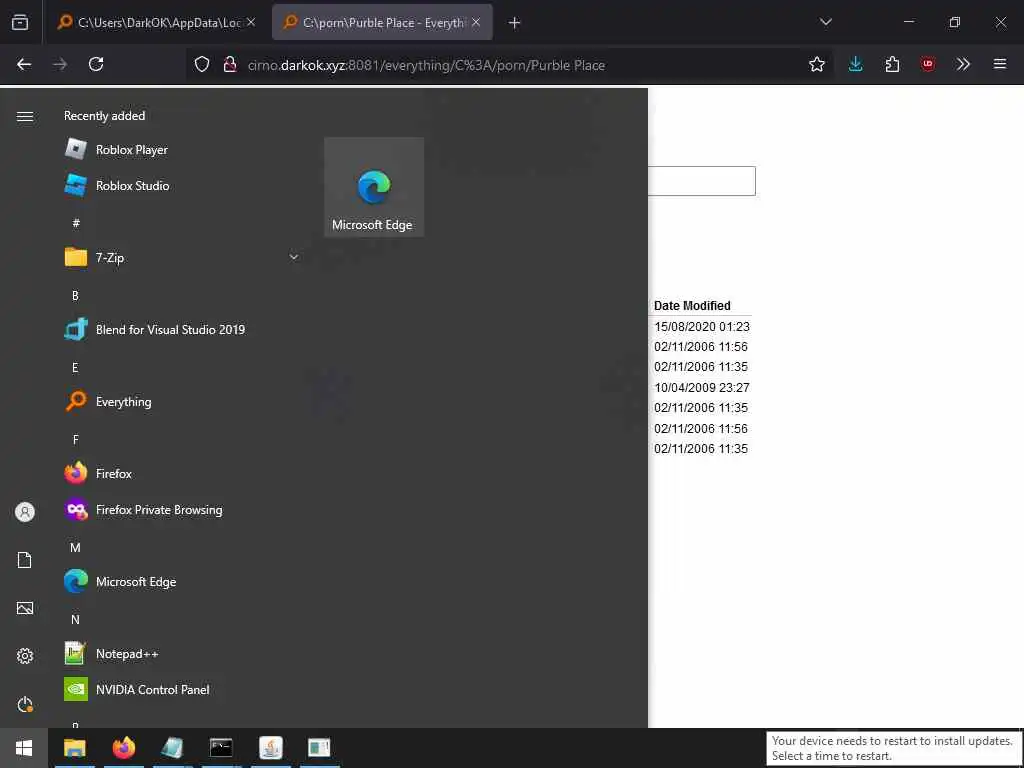
Task: Click the N letter section header
Action: [75, 619]
